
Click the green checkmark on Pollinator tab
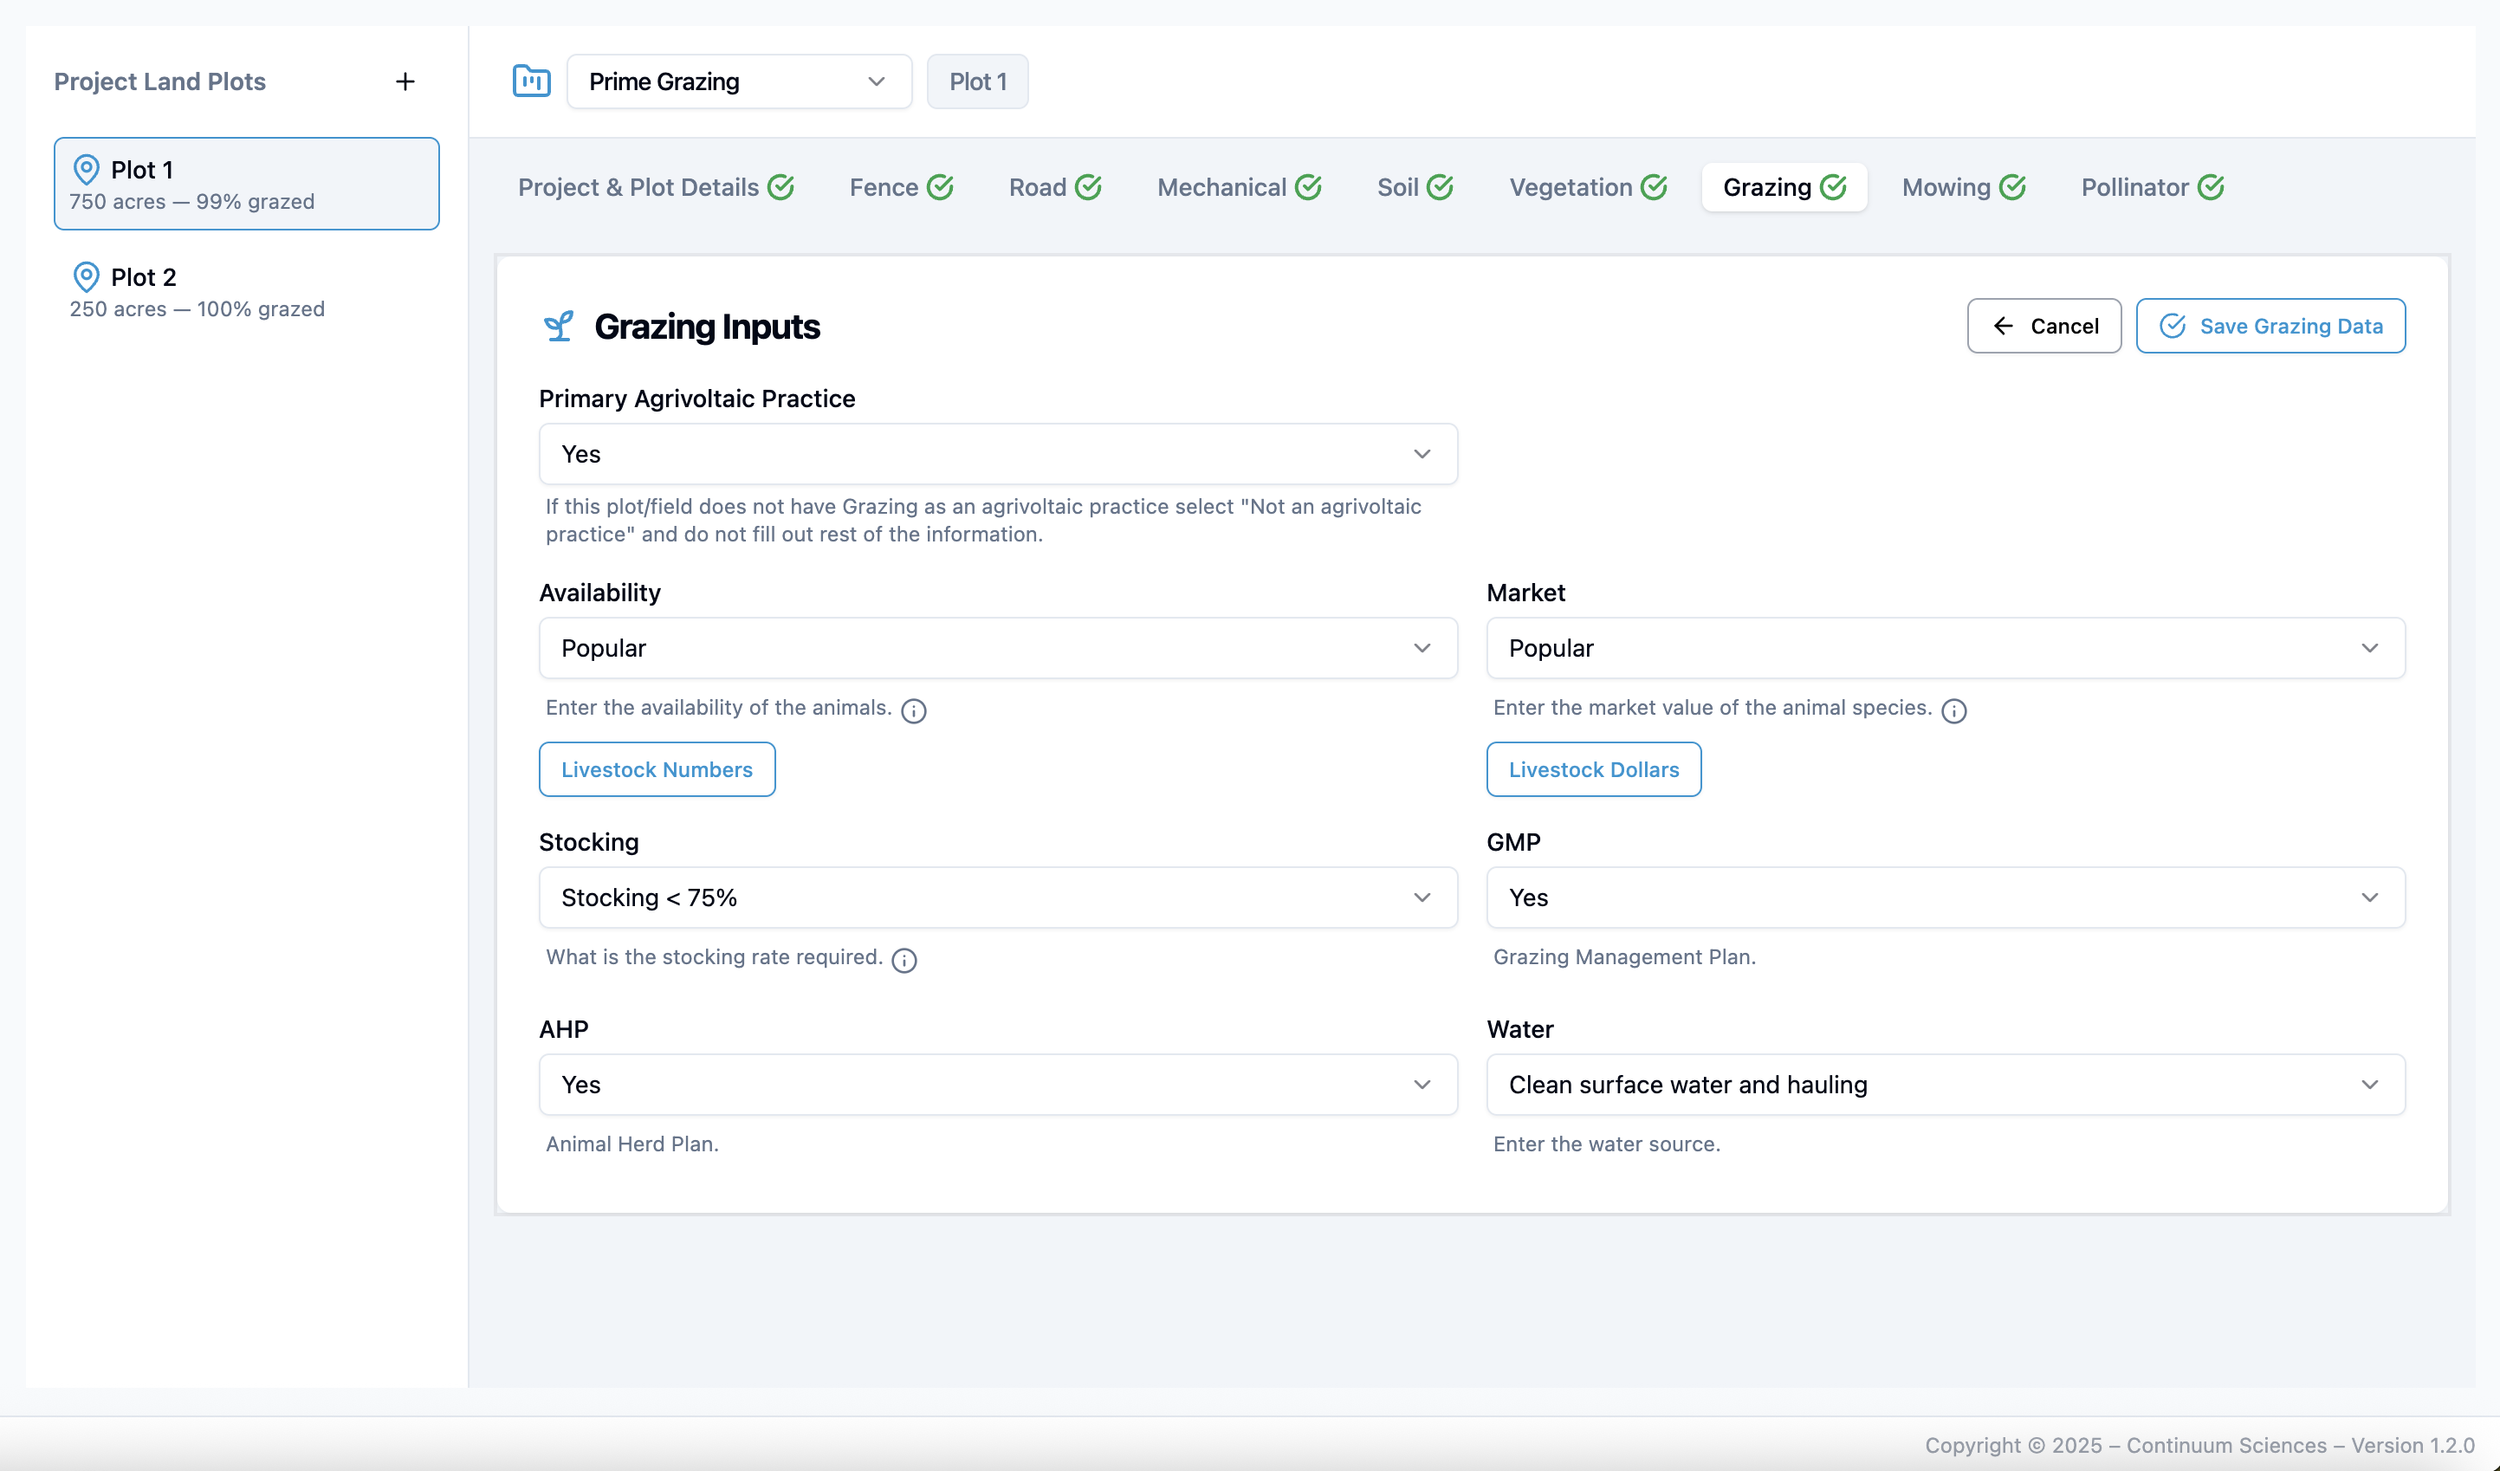point(2211,188)
